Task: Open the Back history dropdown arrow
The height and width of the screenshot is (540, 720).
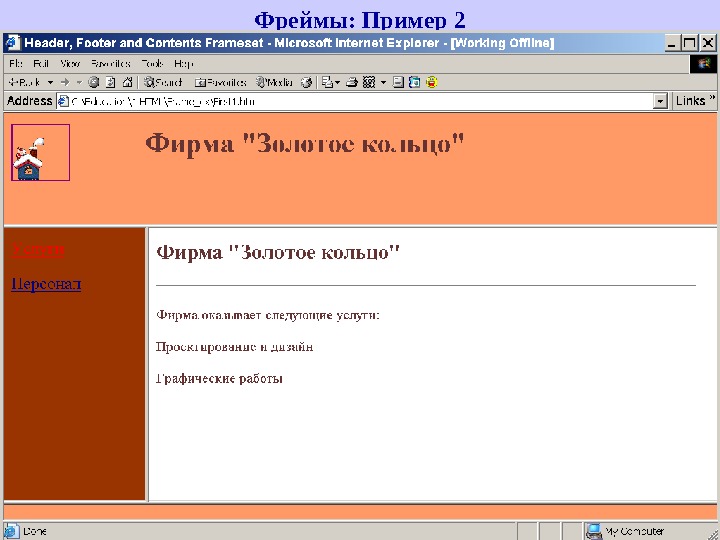Action: pyautogui.click(x=51, y=82)
